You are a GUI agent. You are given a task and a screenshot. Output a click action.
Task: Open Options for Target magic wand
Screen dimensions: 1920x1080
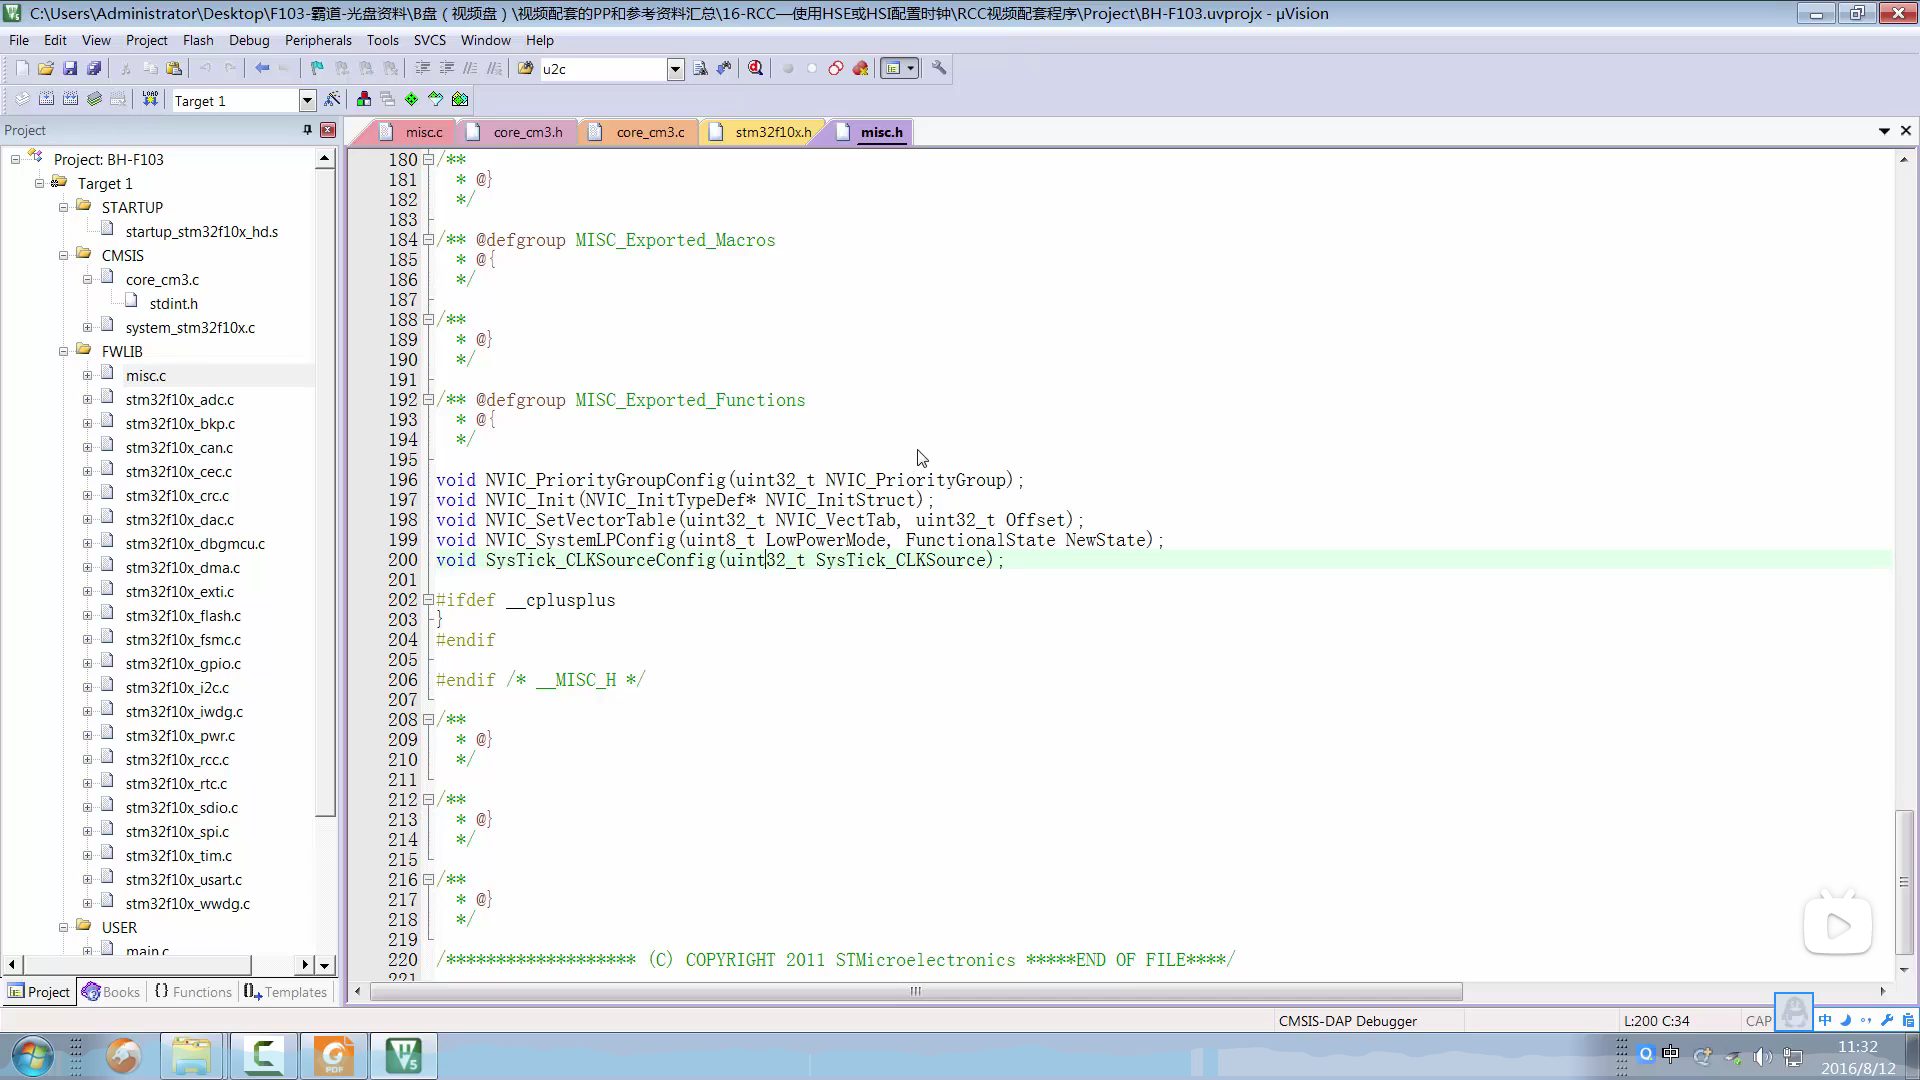pos(333,99)
